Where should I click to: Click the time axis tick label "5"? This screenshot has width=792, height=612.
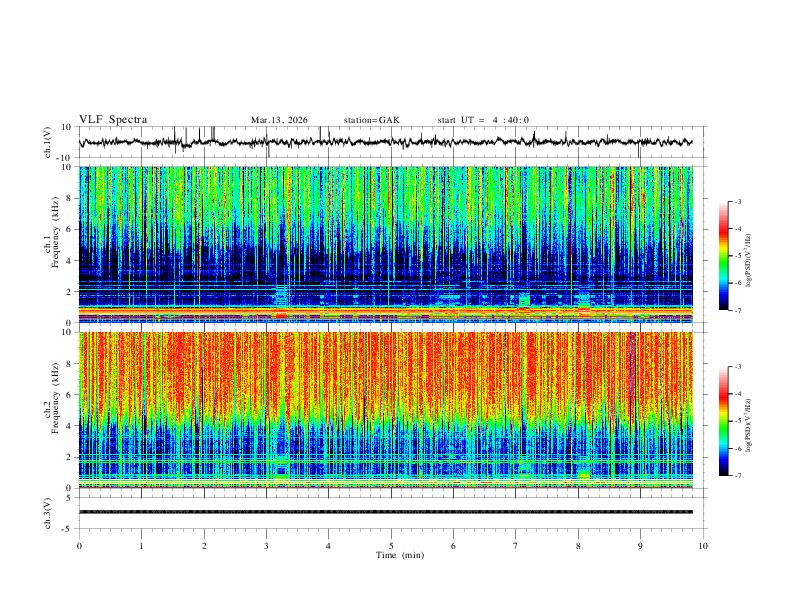click(x=391, y=546)
